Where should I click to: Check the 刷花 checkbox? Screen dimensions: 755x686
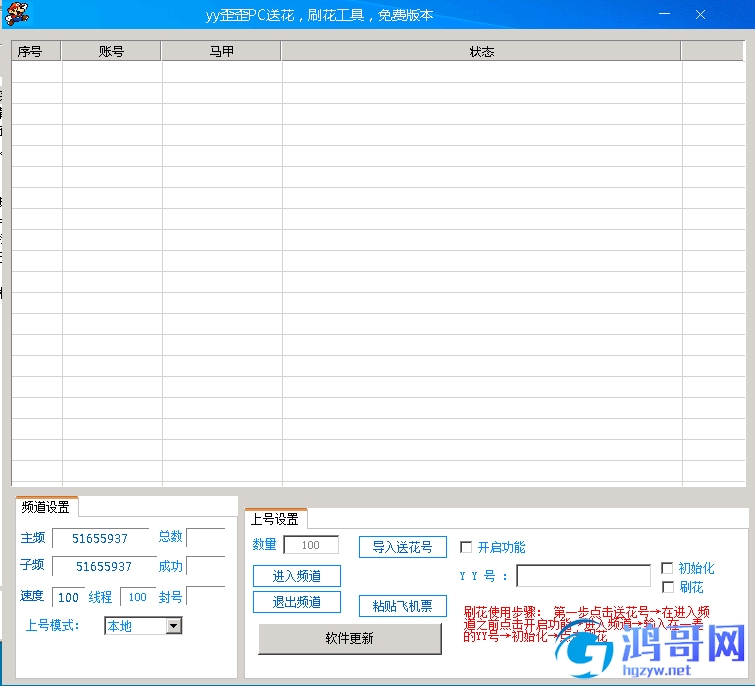[668, 587]
